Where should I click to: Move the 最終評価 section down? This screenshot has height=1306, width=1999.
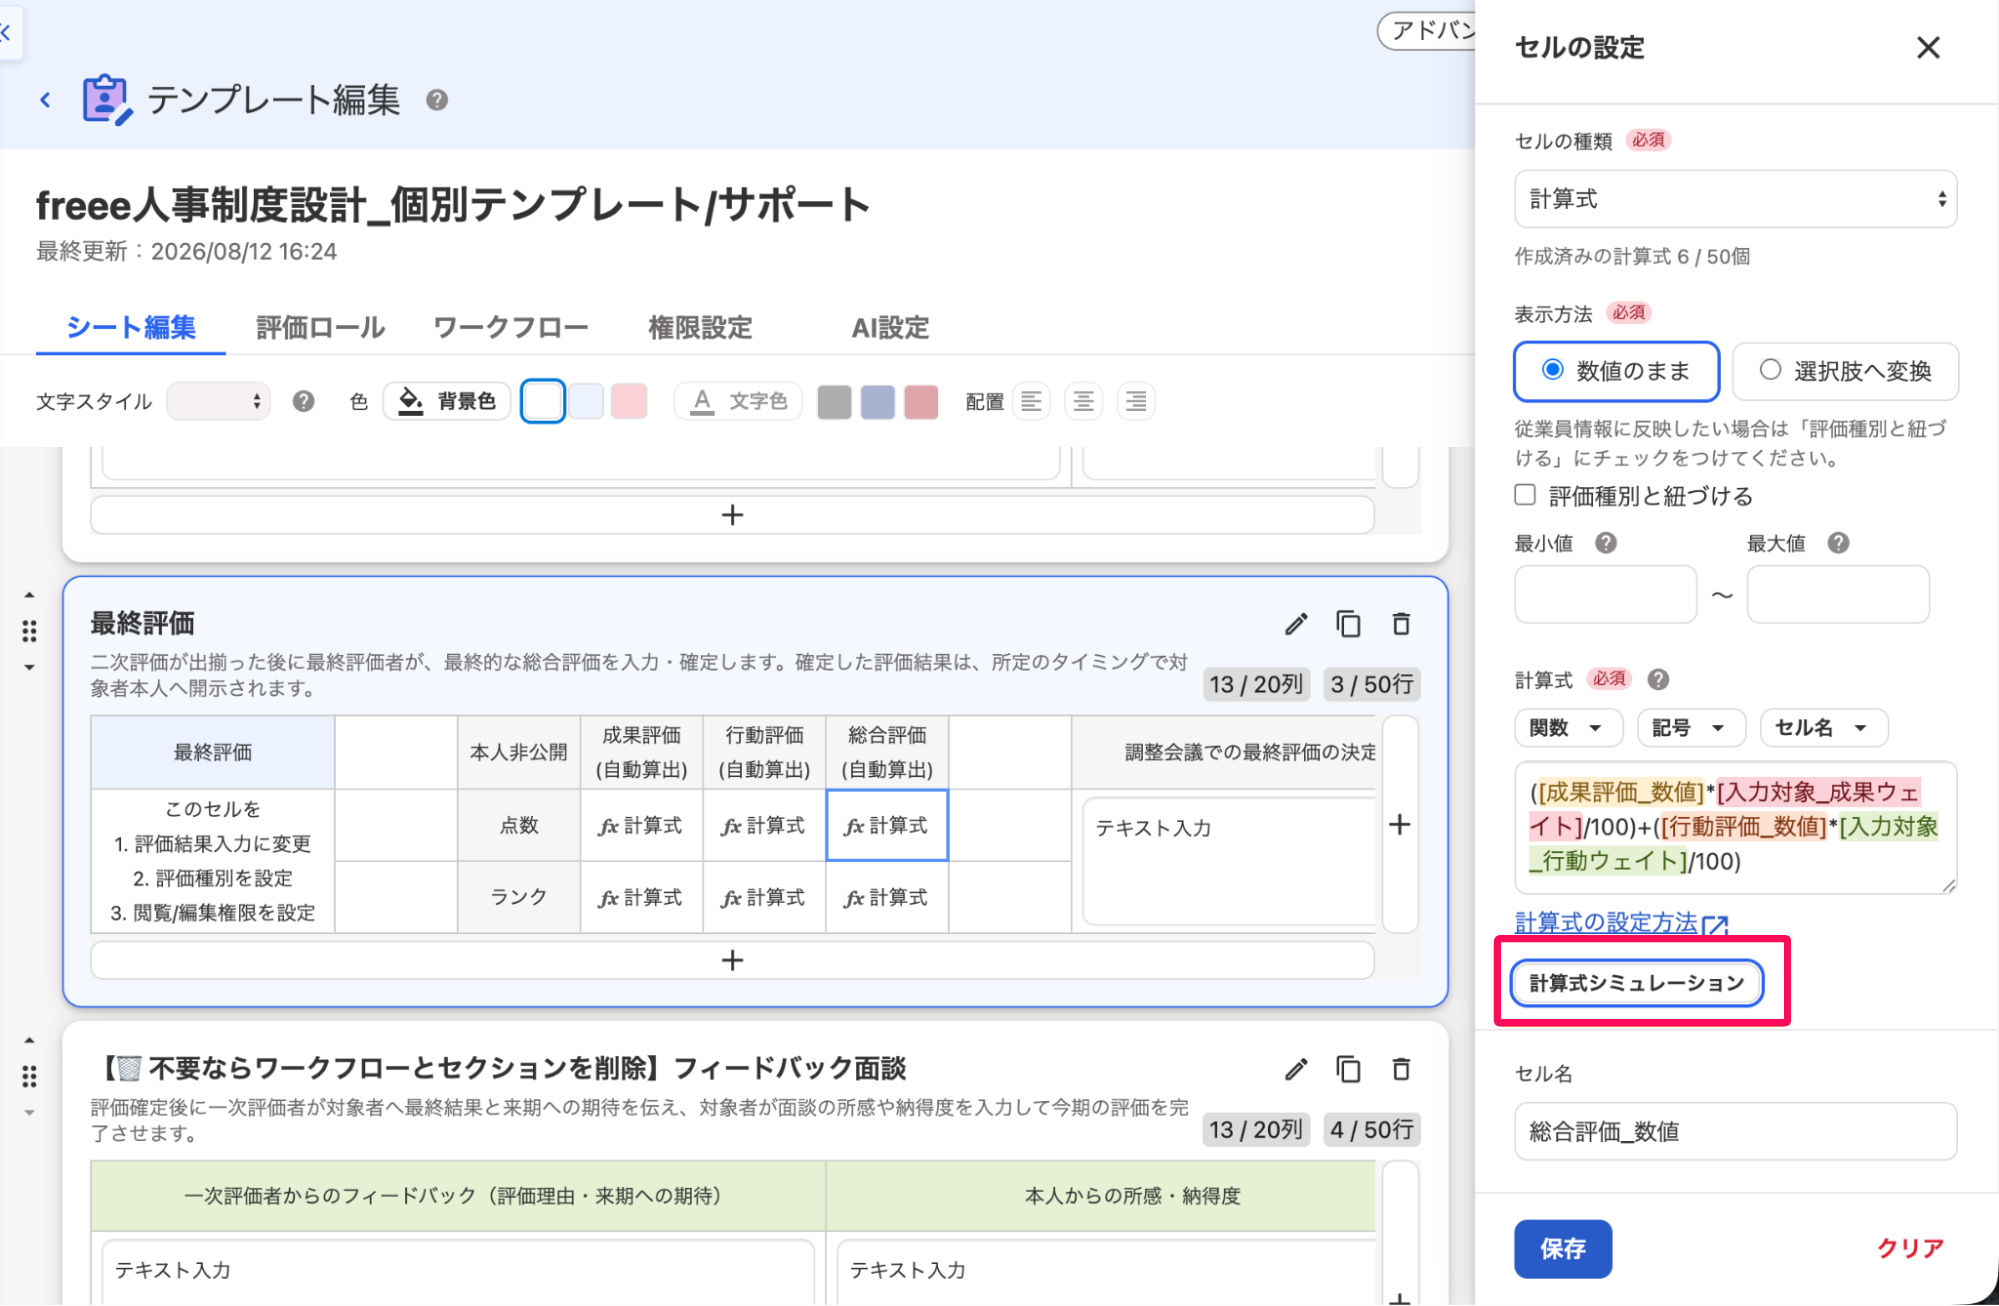[x=29, y=667]
